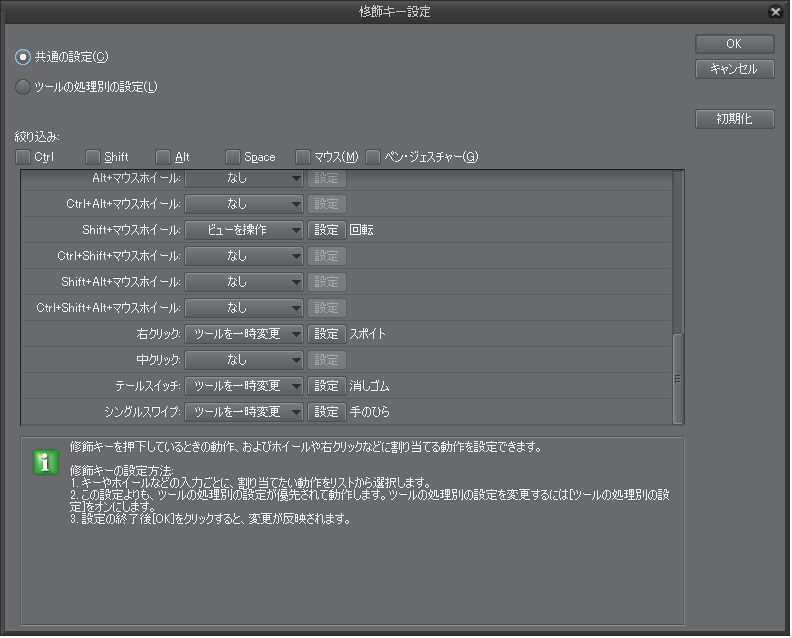Click 設定 button for シングルスワイプ
This screenshot has height=638, width=792.
pos(326,412)
